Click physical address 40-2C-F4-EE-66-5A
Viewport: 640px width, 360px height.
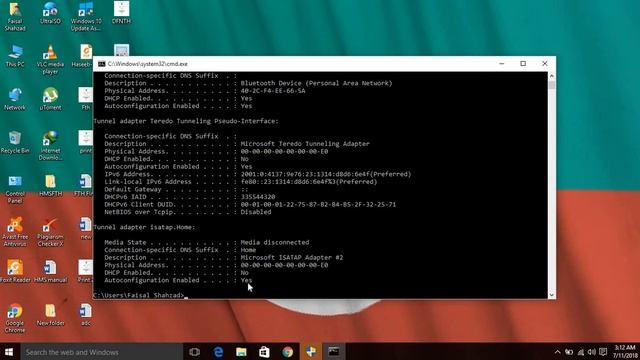point(273,91)
